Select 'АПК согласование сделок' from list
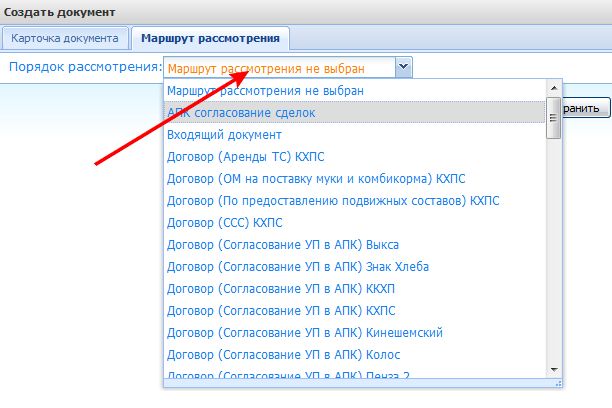Viewport: 612px width, 408px height. coord(241,113)
